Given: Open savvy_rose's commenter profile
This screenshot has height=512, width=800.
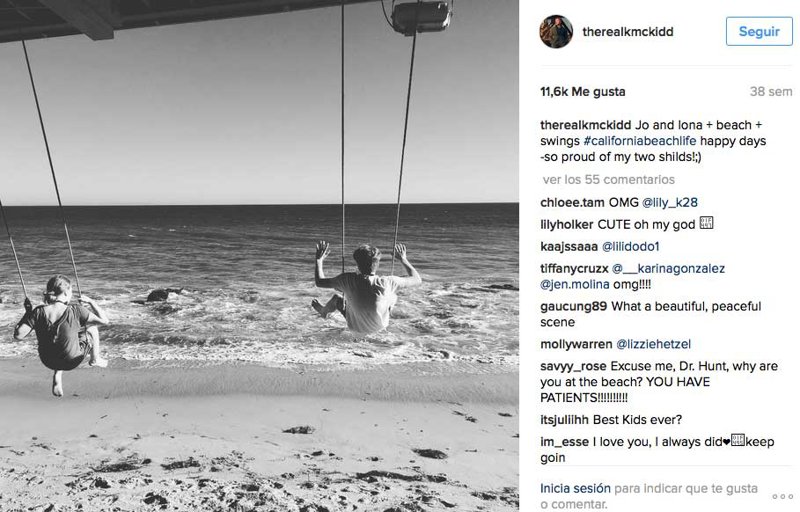Looking at the screenshot, I should click(572, 367).
